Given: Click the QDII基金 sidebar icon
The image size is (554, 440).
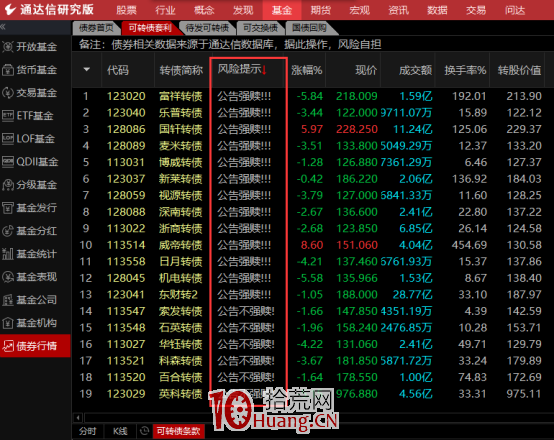Looking at the screenshot, I should (x=7, y=162).
